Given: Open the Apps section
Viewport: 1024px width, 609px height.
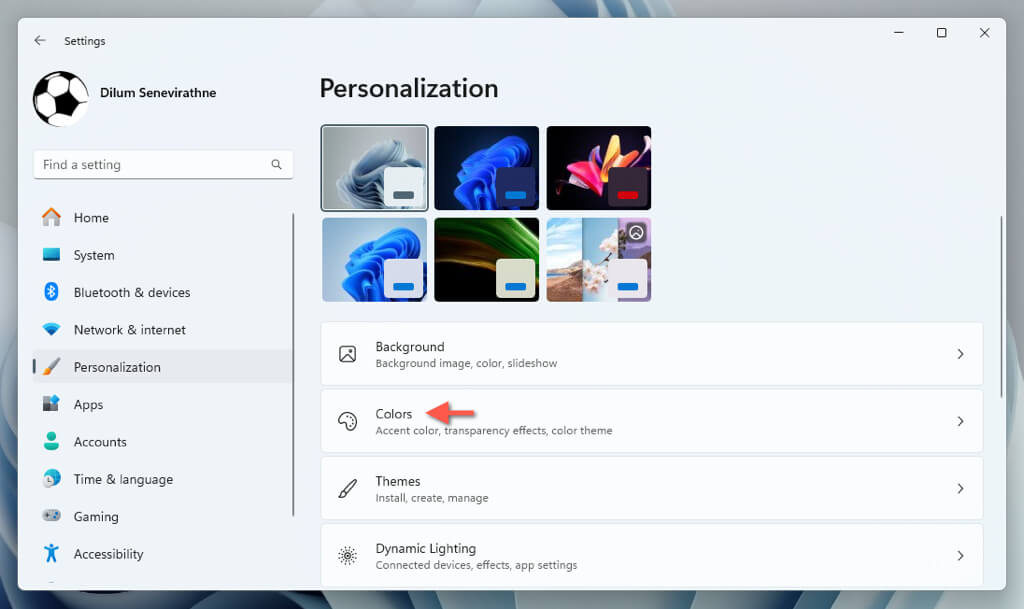Looking at the screenshot, I should (163, 404).
